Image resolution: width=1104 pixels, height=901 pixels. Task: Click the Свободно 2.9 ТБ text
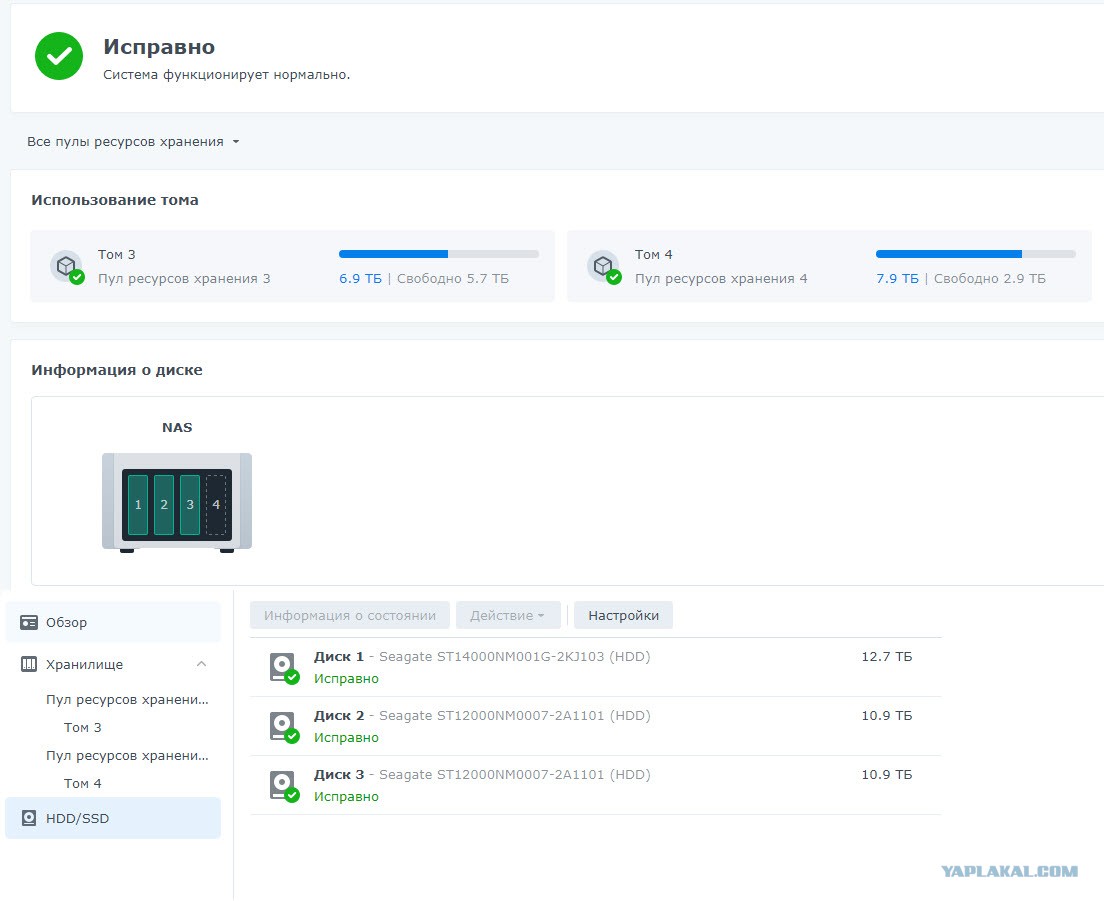pyautogui.click(x=990, y=279)
